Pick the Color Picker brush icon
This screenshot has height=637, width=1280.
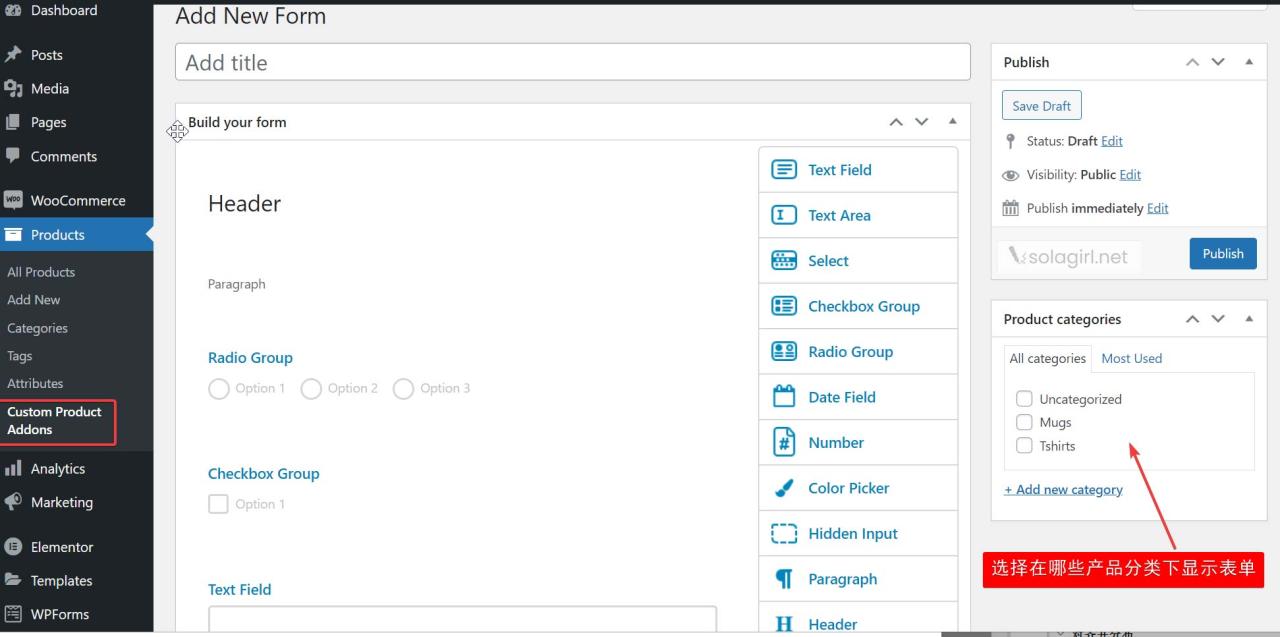[x=784, y=488]
